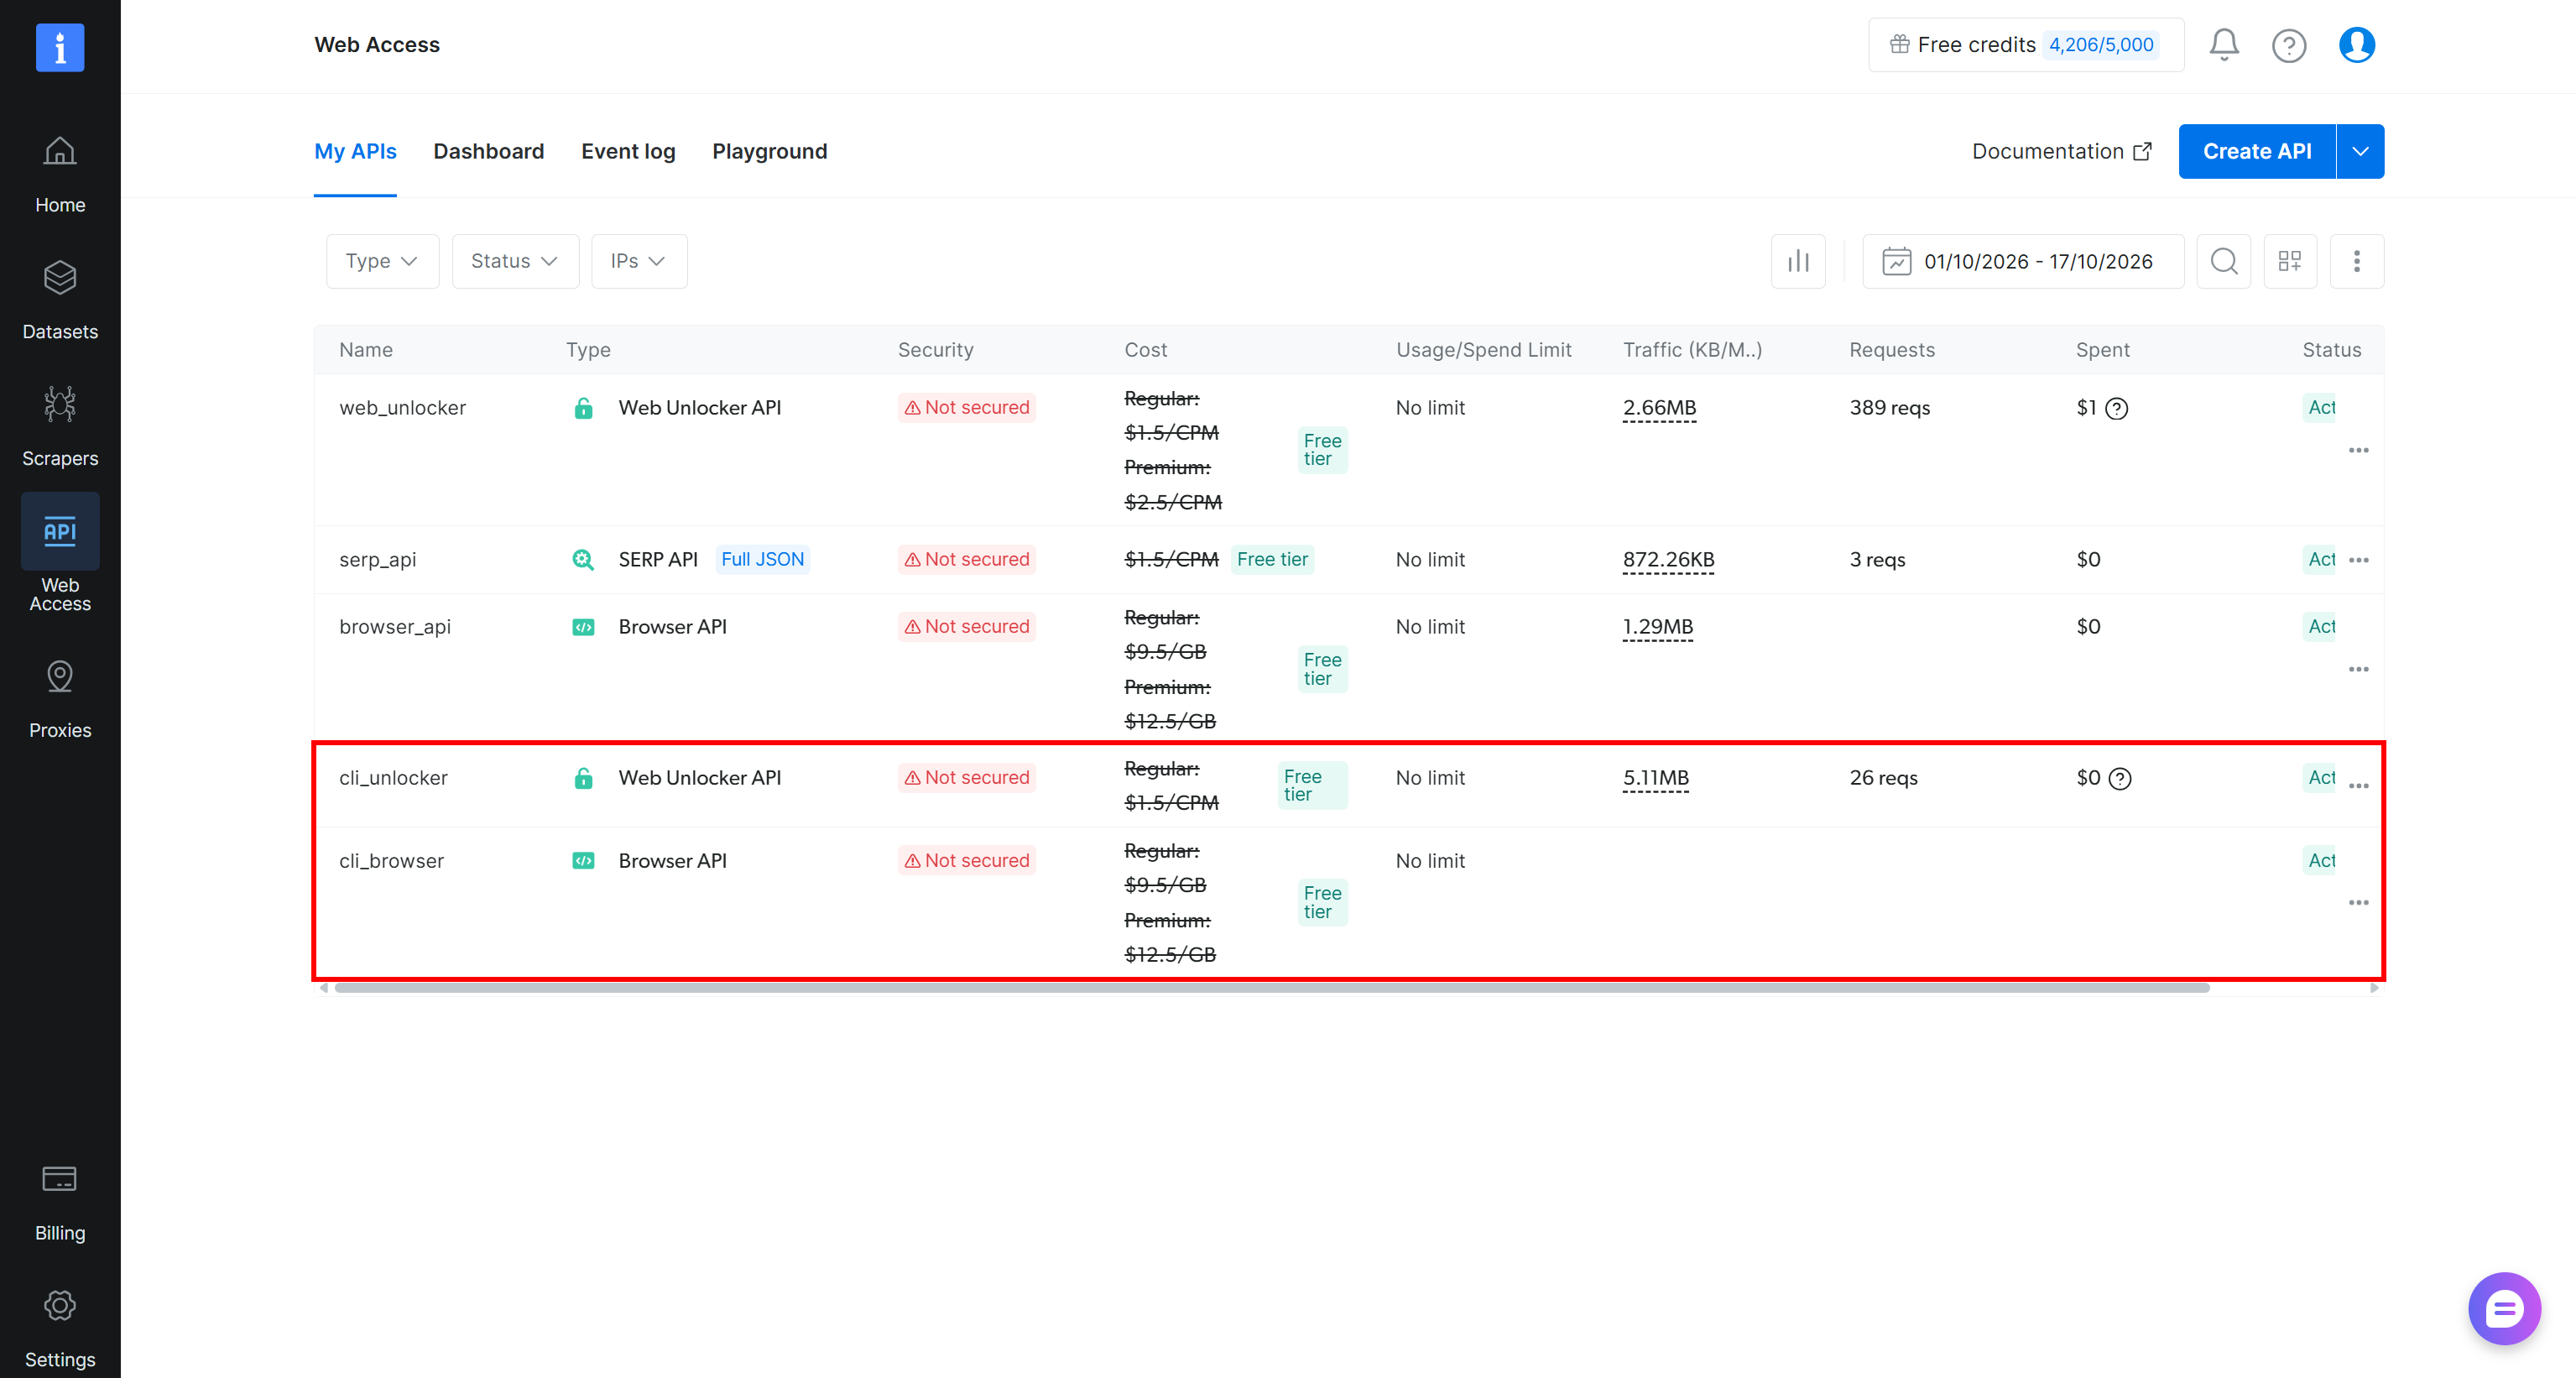Open Proxies from the sidebar
The height and width of the screenshot is (1378, 2576).
click(x=60, y=700)
